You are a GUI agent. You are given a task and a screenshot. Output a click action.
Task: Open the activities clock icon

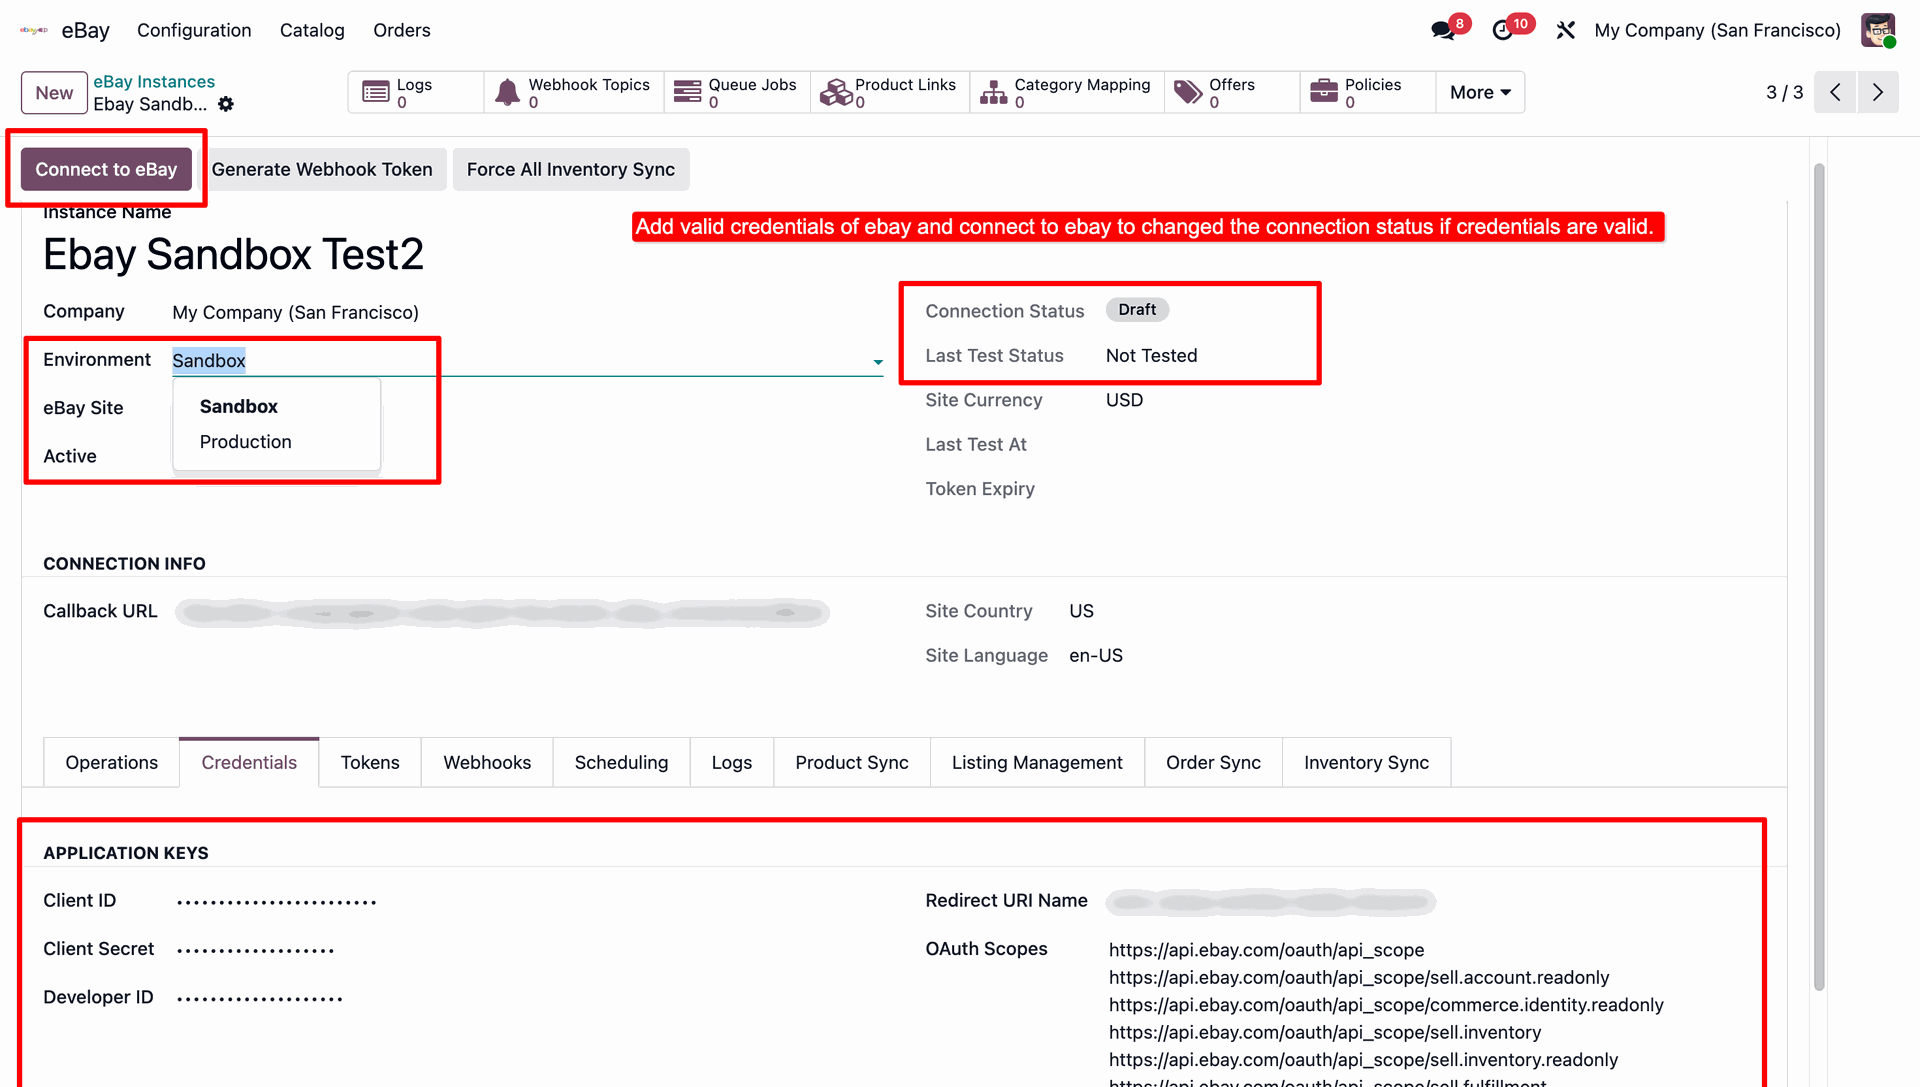(1502, 30)
